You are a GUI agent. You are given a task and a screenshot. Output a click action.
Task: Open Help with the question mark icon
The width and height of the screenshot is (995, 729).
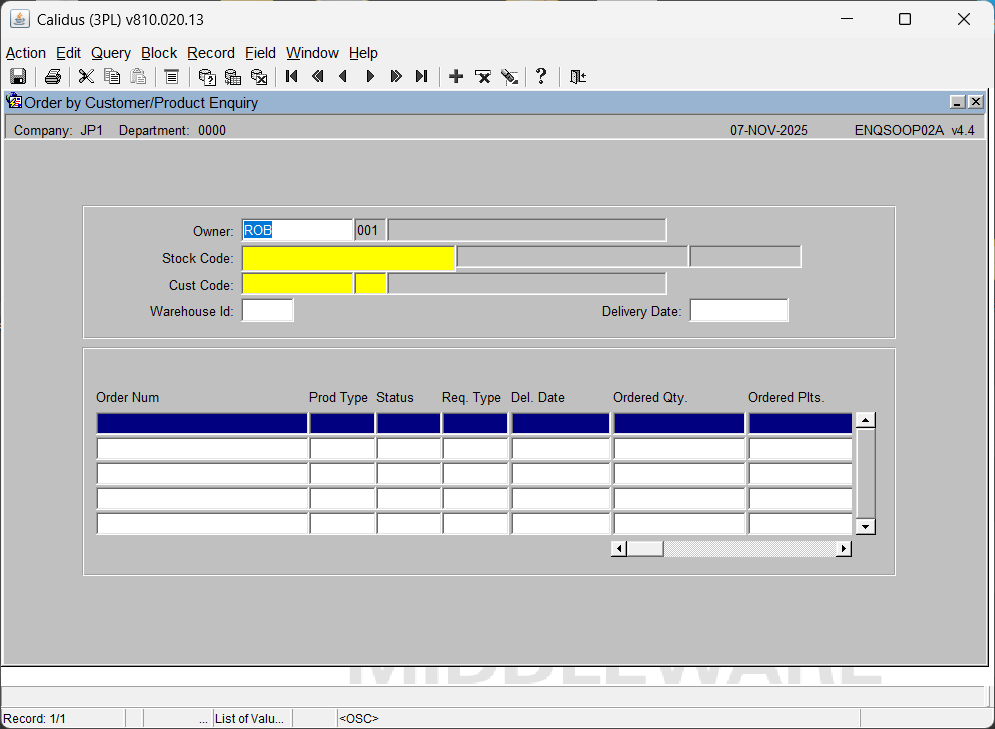pos(541,77)
